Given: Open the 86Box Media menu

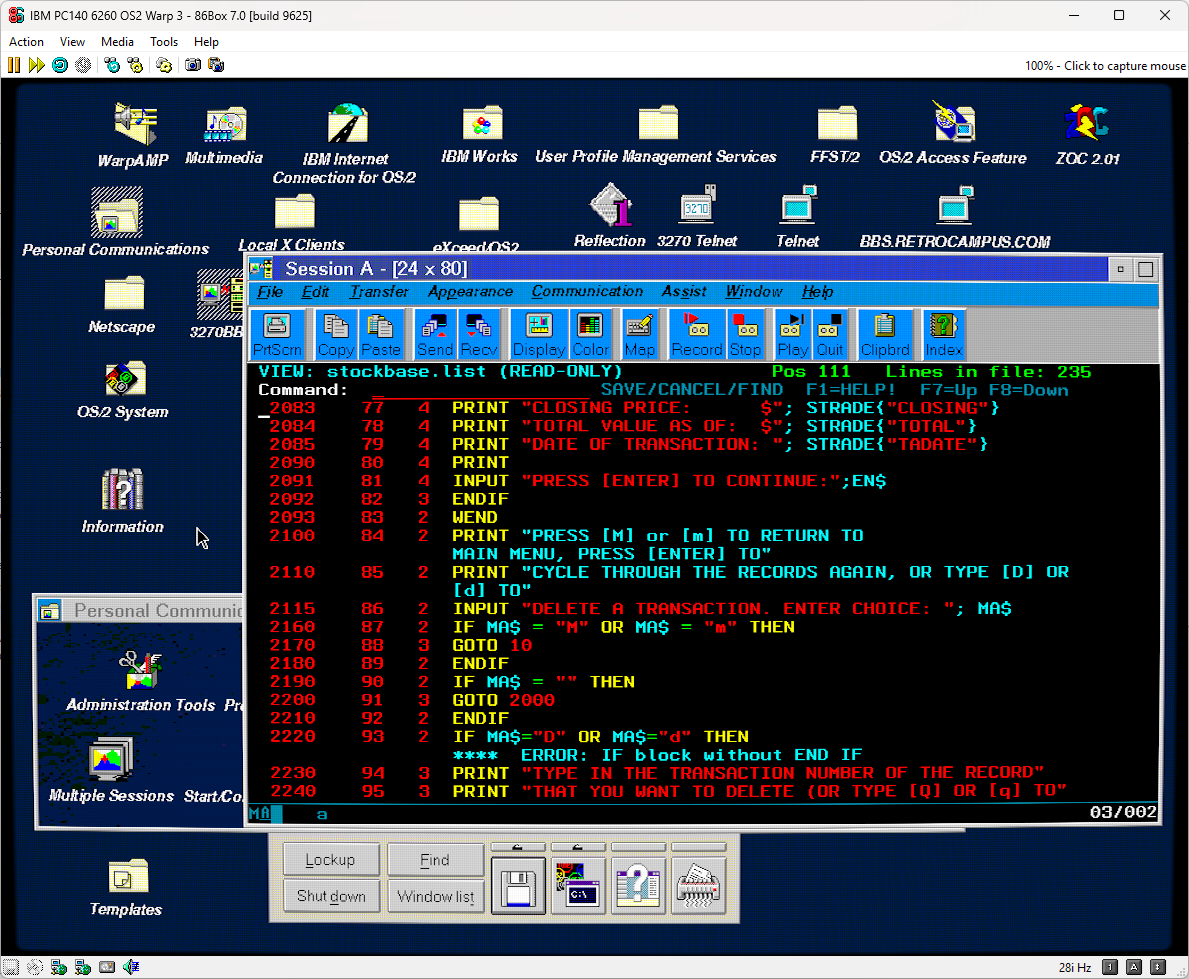Looking at the screenshot, I should [x=117, y=42].
